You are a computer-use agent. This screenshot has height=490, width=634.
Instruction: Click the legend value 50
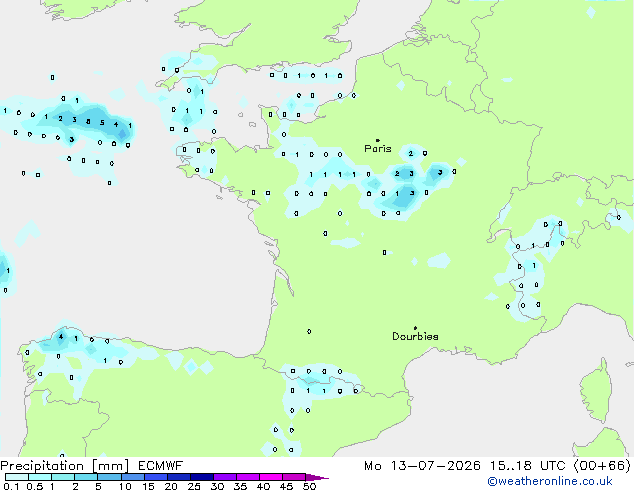(x=310, y=486)
